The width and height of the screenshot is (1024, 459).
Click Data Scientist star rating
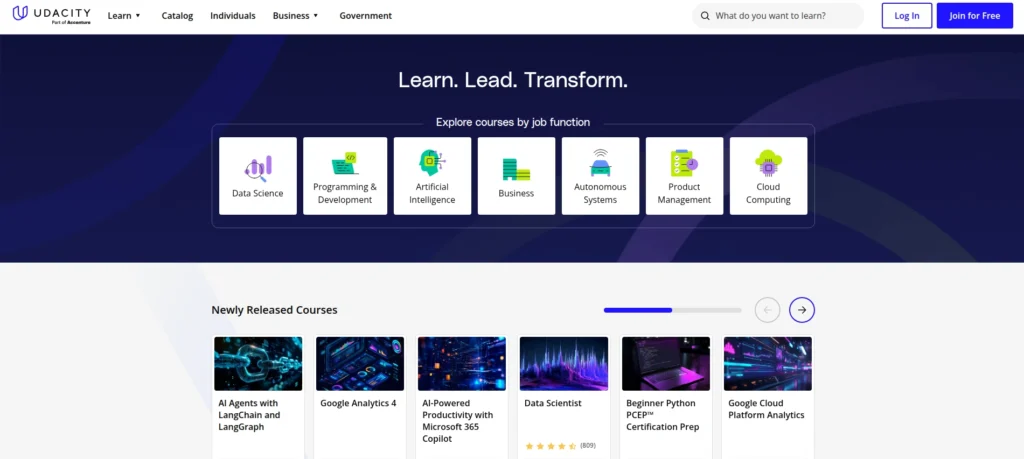pyautogui.click(x=551, y=447)
